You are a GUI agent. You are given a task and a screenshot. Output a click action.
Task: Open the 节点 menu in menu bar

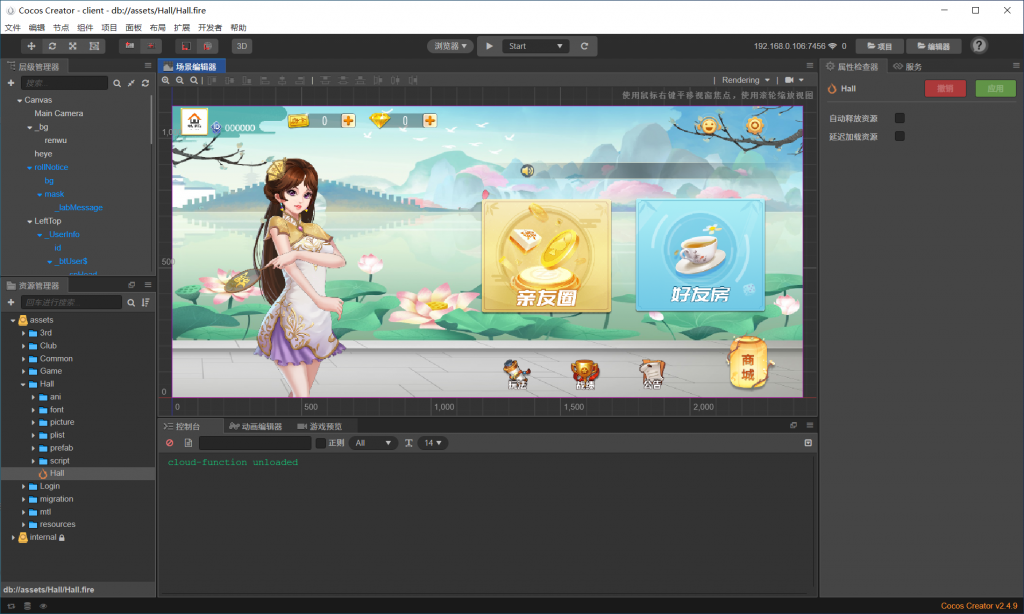point(61,27)
